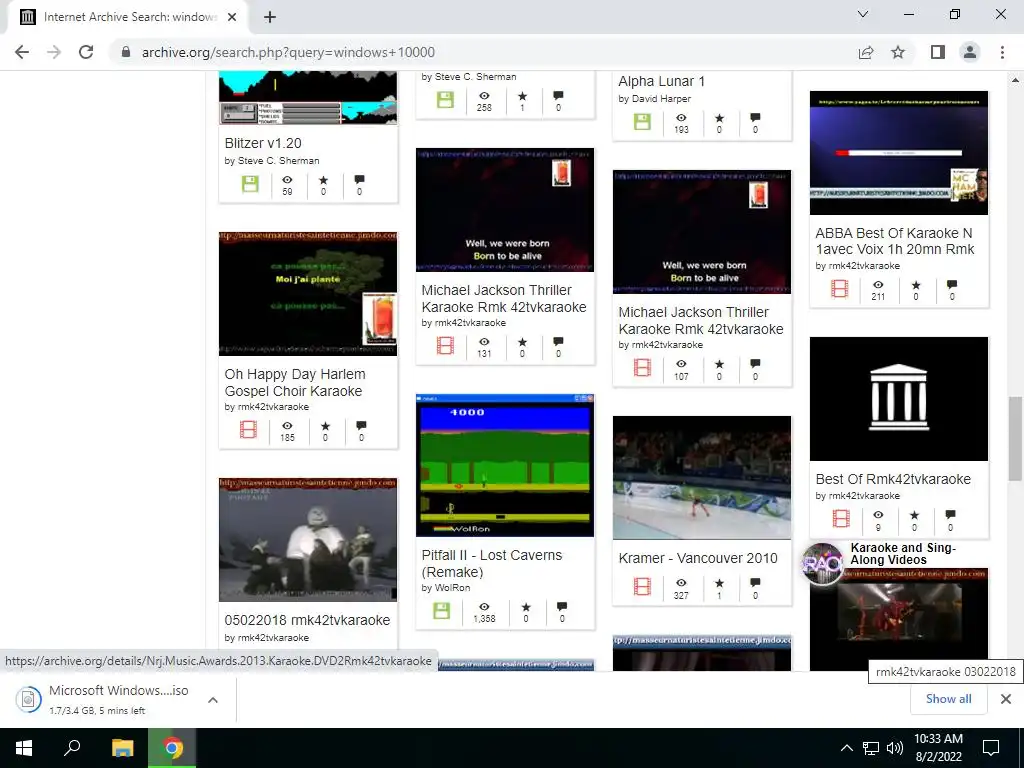Click the reviews bubble on the ABBA Best Of Karaoke card
This screenshot has height=768, width=1024.
(952, 285)
